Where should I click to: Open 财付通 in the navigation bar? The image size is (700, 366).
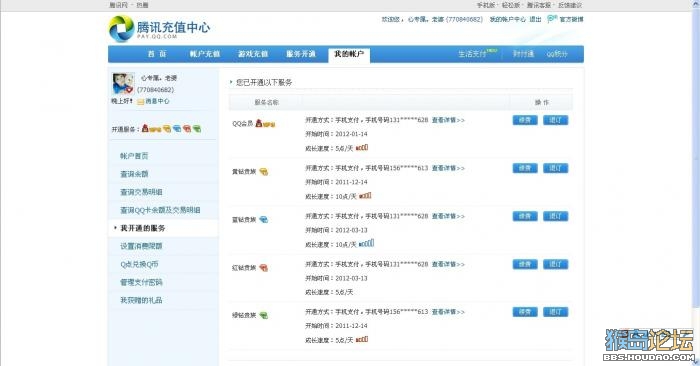pos(523,54)
